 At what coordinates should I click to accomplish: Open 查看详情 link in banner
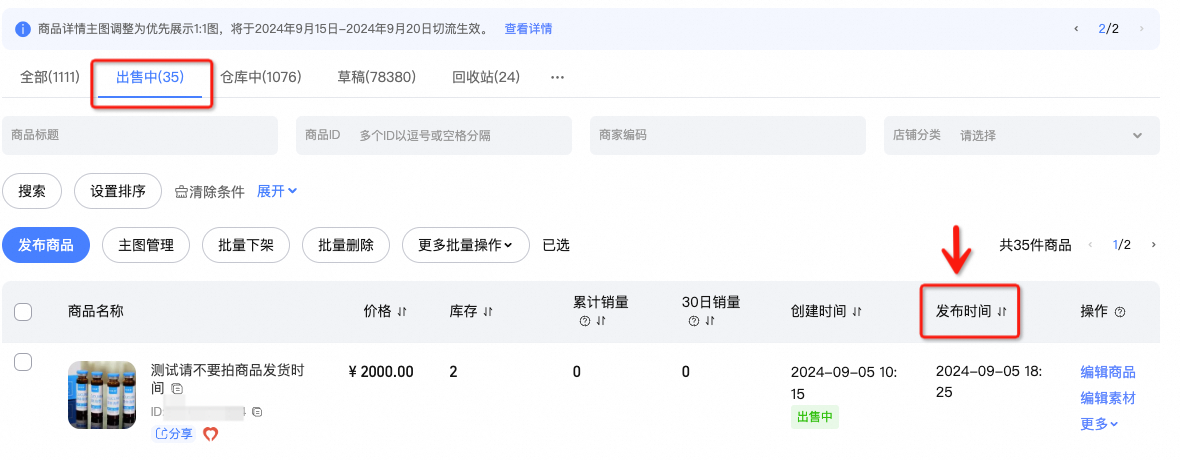528,29
